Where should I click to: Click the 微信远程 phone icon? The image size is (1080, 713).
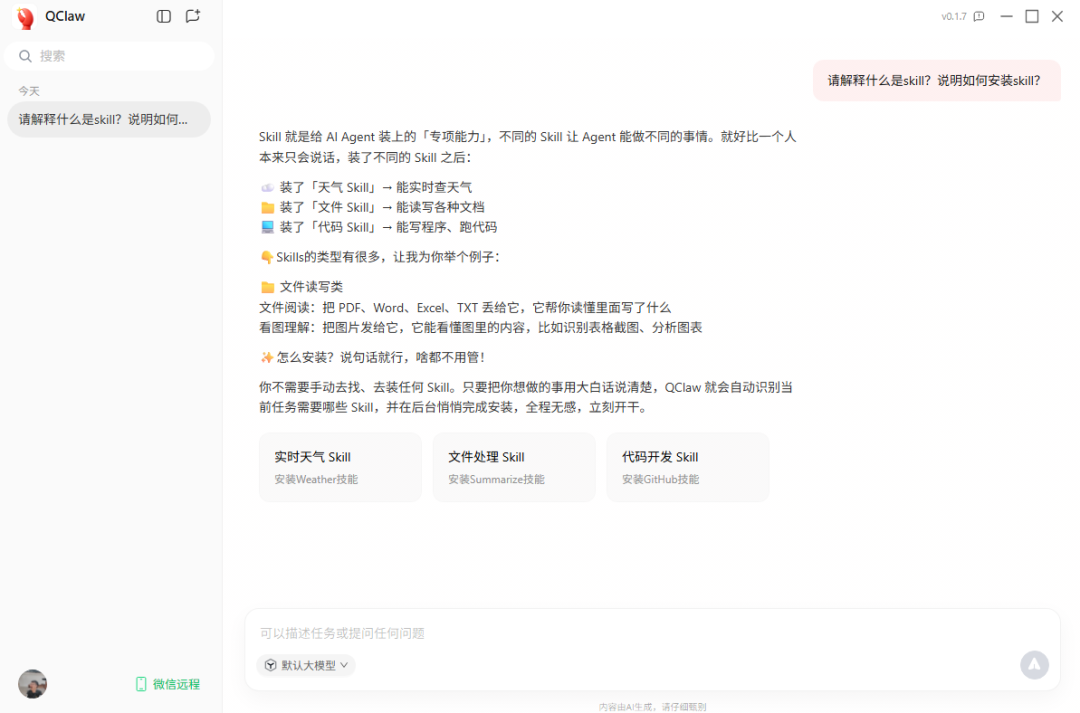(x=141, y=684)
